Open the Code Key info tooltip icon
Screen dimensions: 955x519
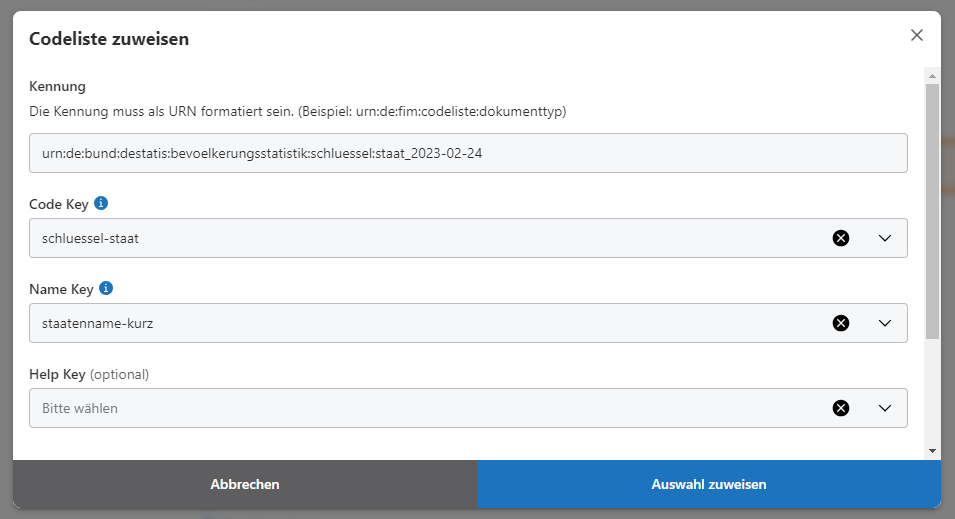click(x=101, y=203)
